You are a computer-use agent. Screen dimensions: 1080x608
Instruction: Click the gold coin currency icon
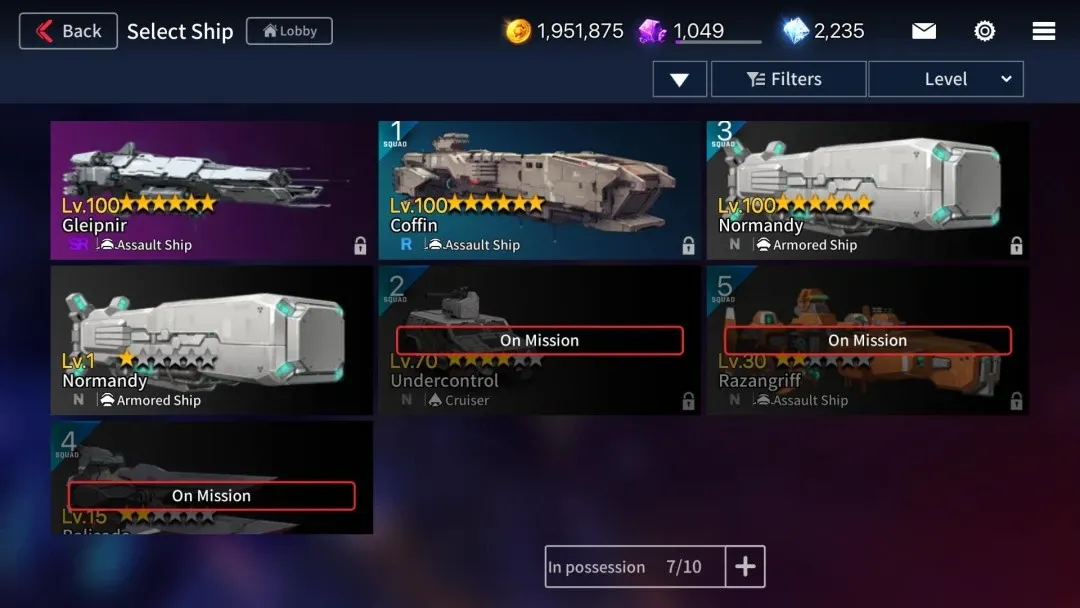[x=518, y=31]
